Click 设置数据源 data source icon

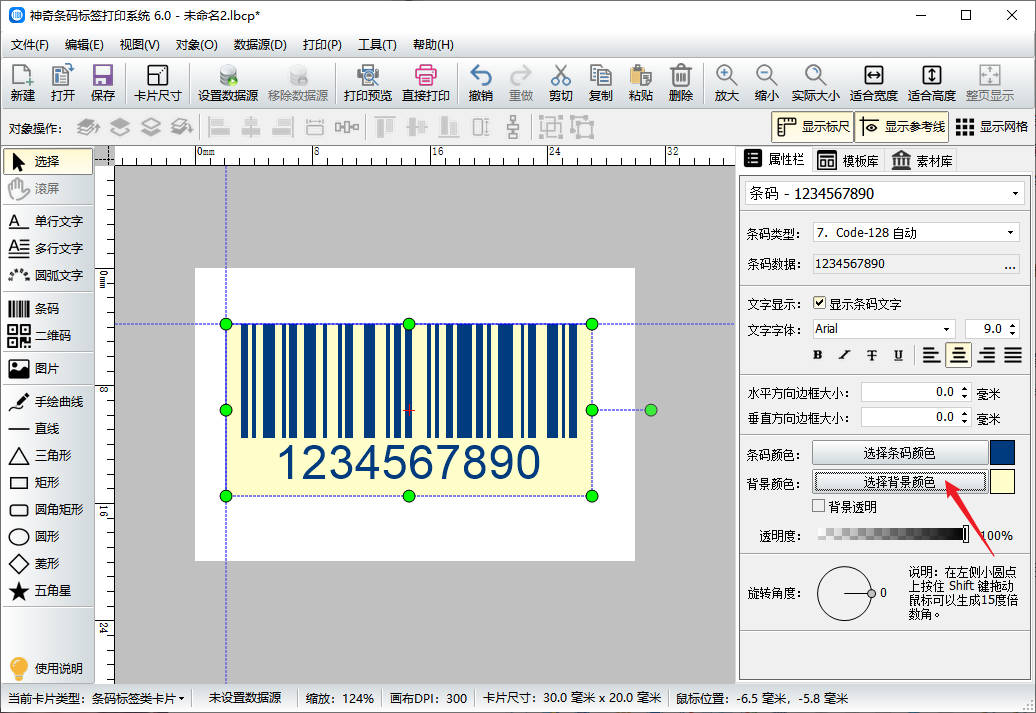click(227, 83)
